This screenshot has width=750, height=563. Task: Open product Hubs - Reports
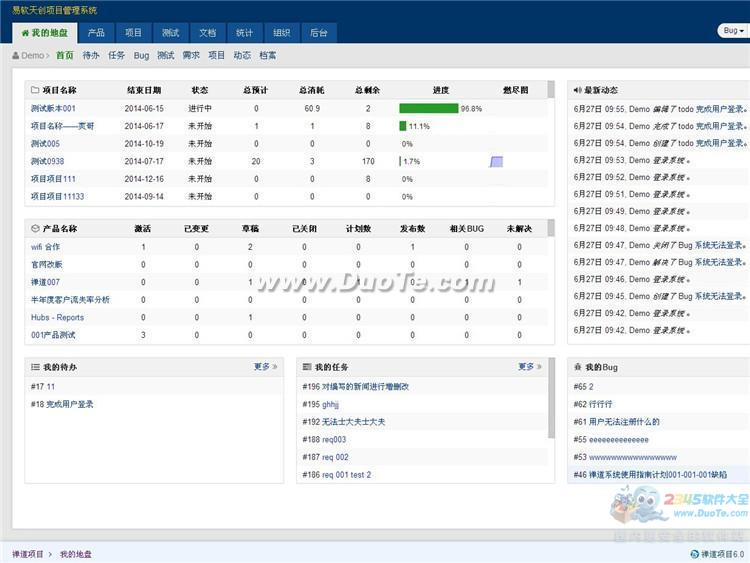click(x=57, y=318)
